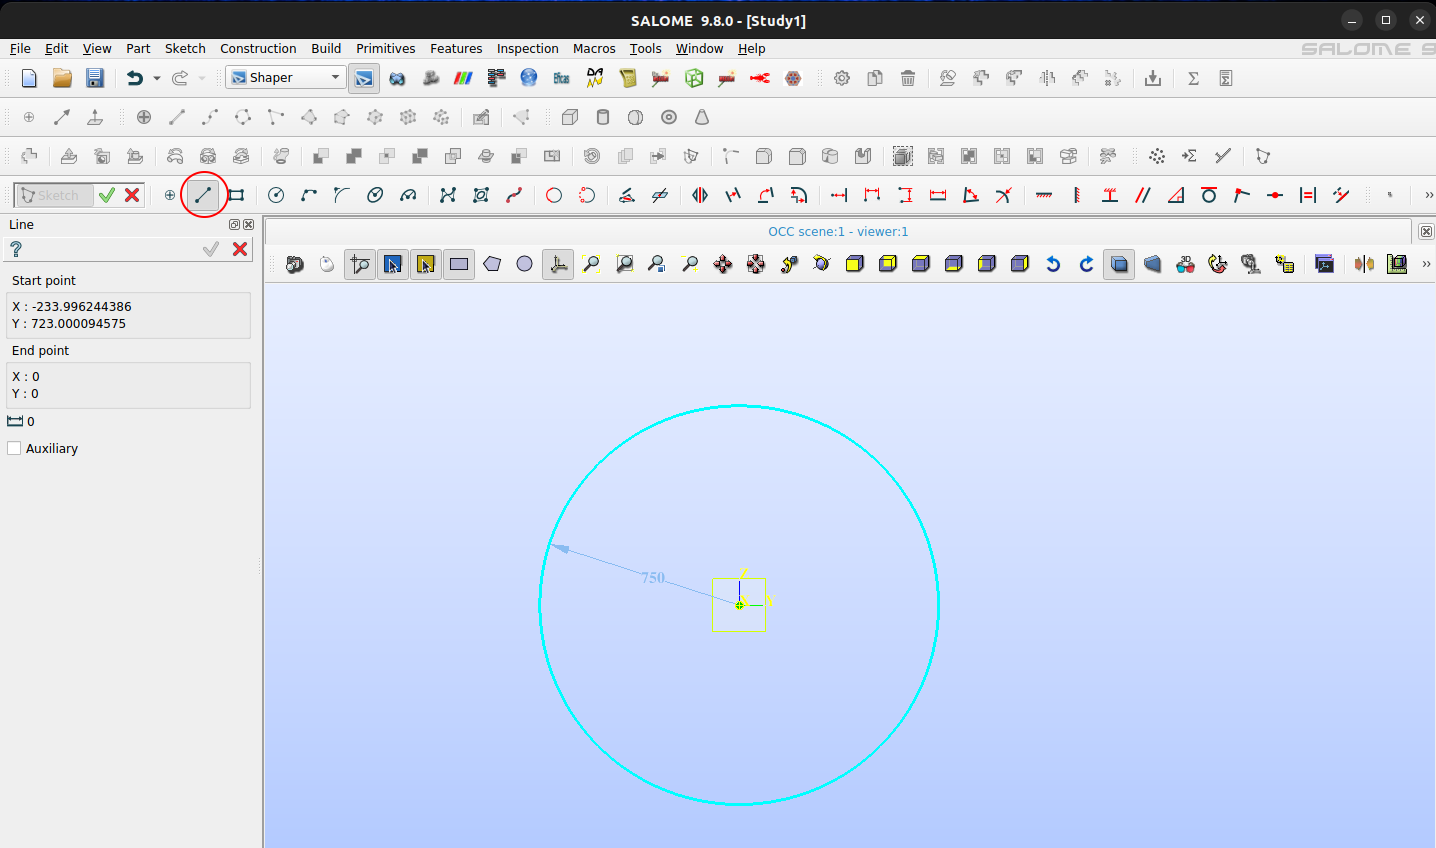This screenshot has width=1436, height=848.
Task: Enable the Auxiliary checkbox
Action: pyautogui.click(x=14, y=448)
